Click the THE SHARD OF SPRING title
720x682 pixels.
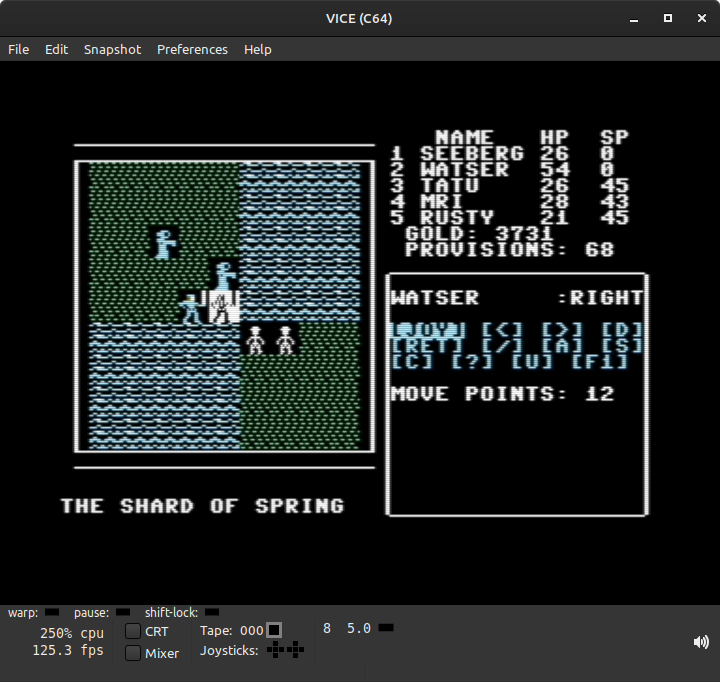(x=202, y=506)
